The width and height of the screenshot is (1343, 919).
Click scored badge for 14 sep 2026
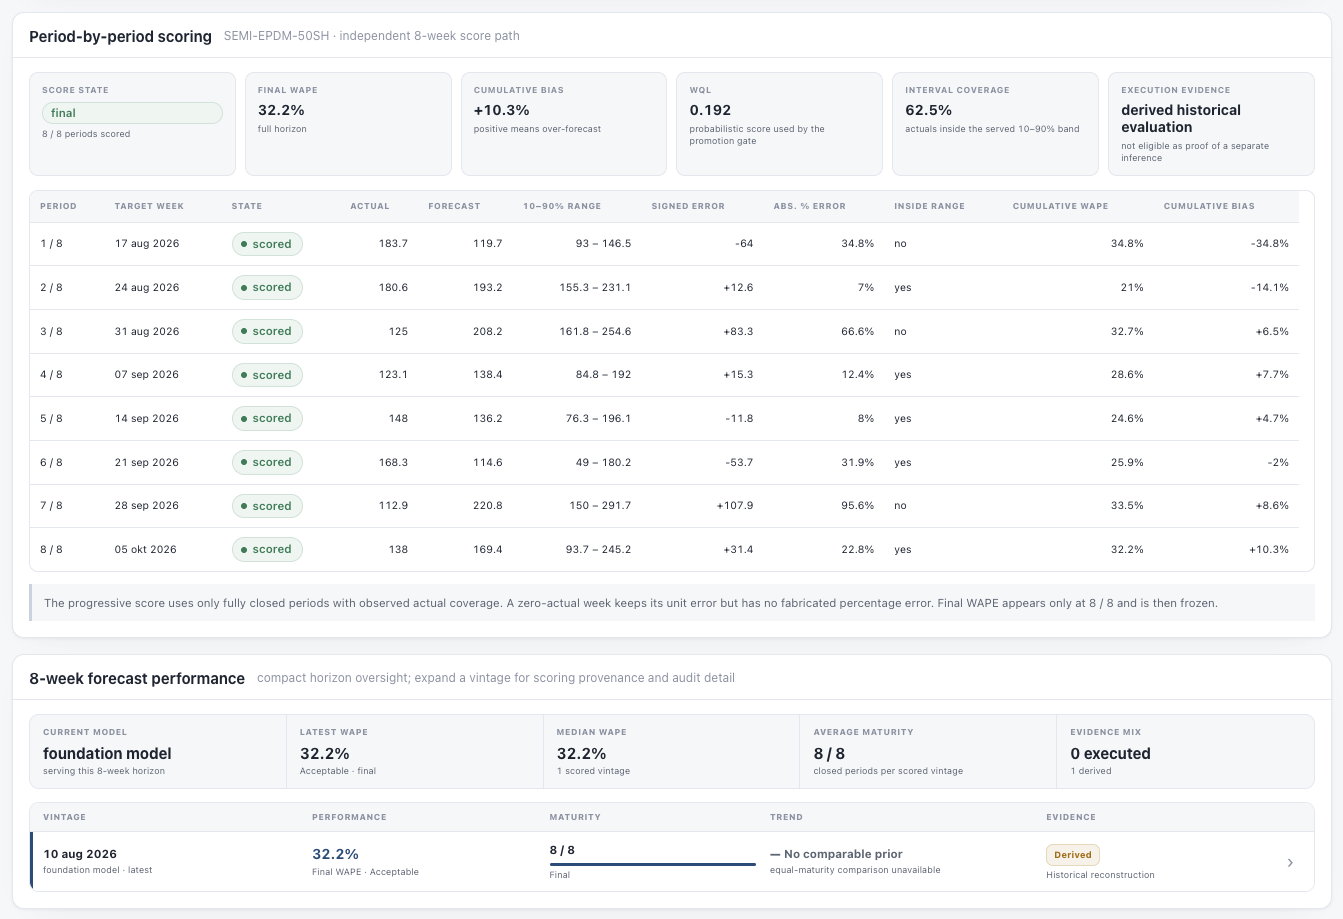click(x=267, y=418)
